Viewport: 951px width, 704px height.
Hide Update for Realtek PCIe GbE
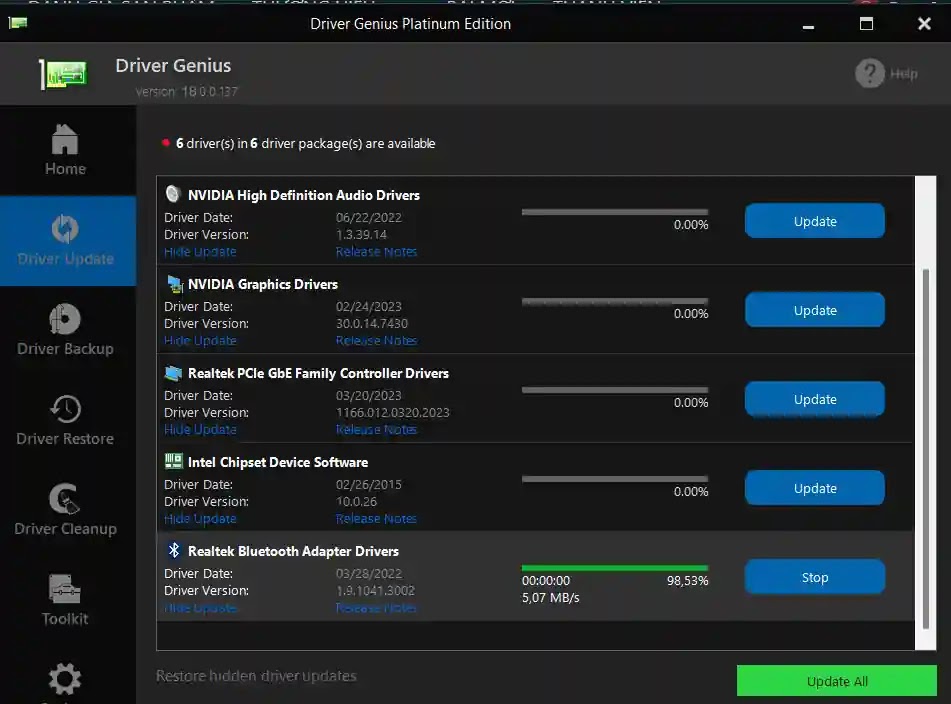pyautogui.click(x=200, y=429)
